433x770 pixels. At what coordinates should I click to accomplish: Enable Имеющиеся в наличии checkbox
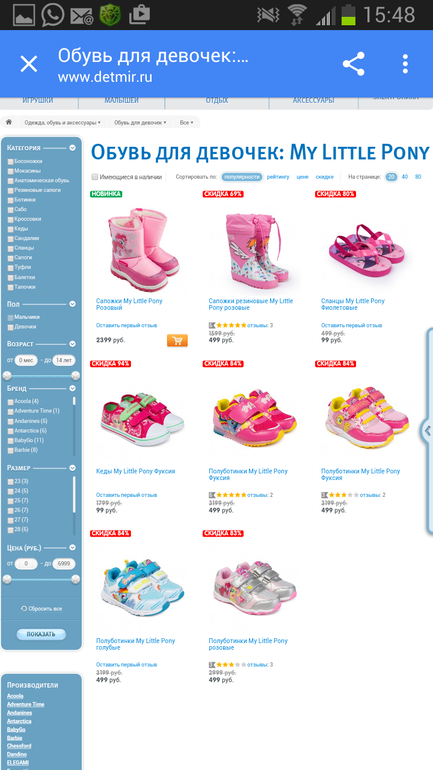point(95,177)
